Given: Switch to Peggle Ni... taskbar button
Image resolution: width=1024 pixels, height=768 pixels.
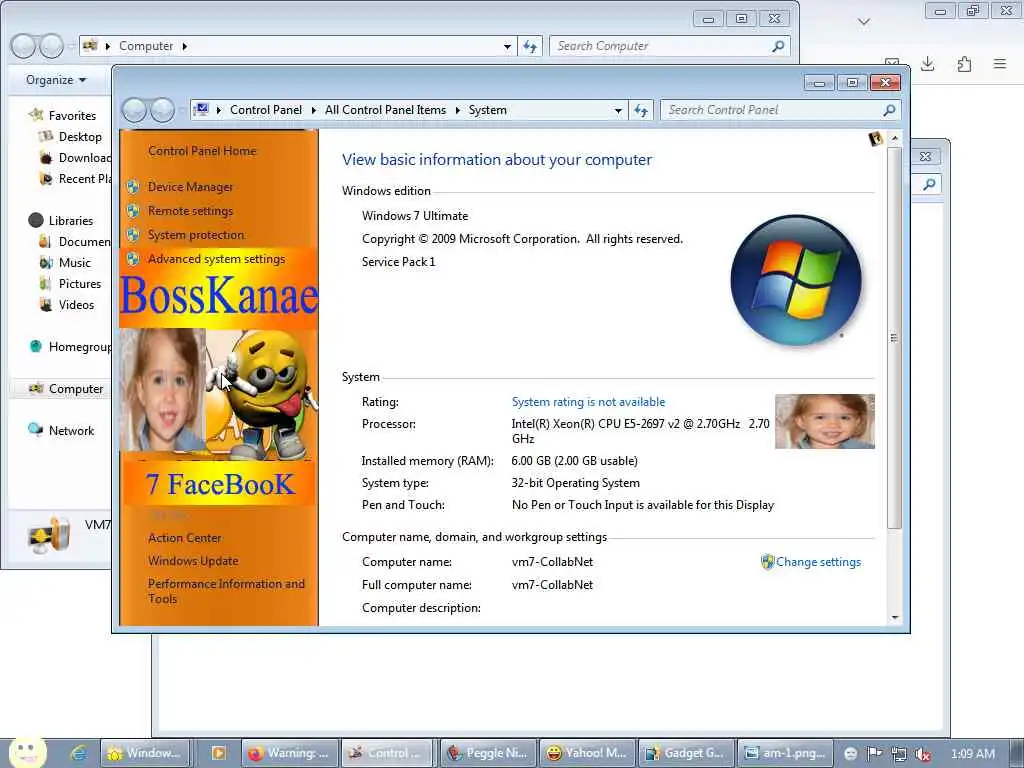Looking at the screenshot, I should point(488,753).
